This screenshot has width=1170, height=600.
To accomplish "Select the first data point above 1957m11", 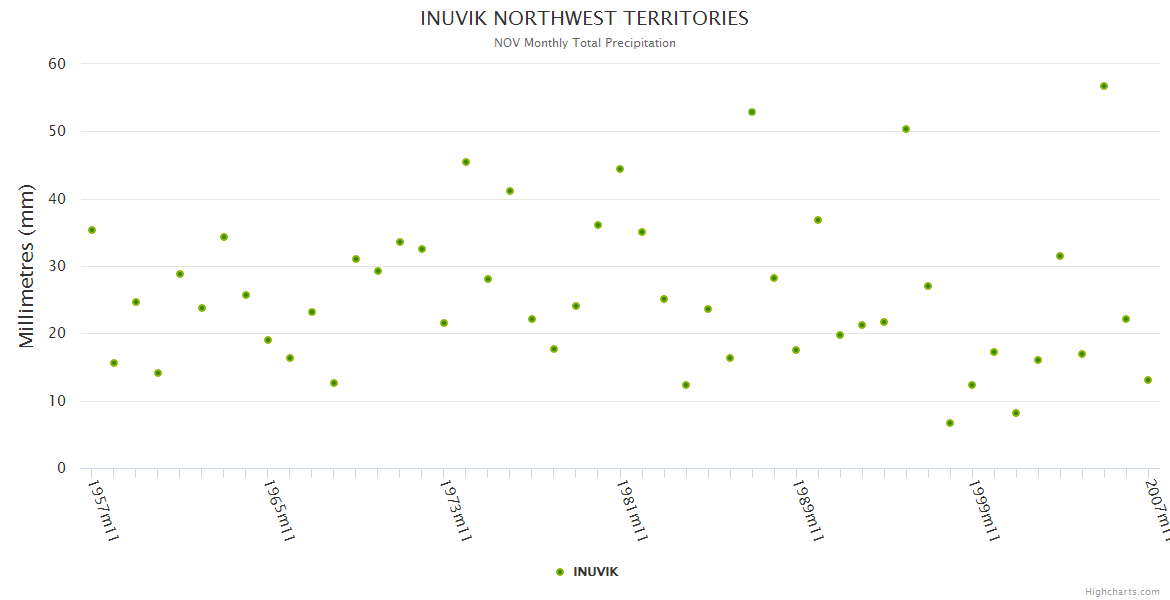I will coord(92,230).
